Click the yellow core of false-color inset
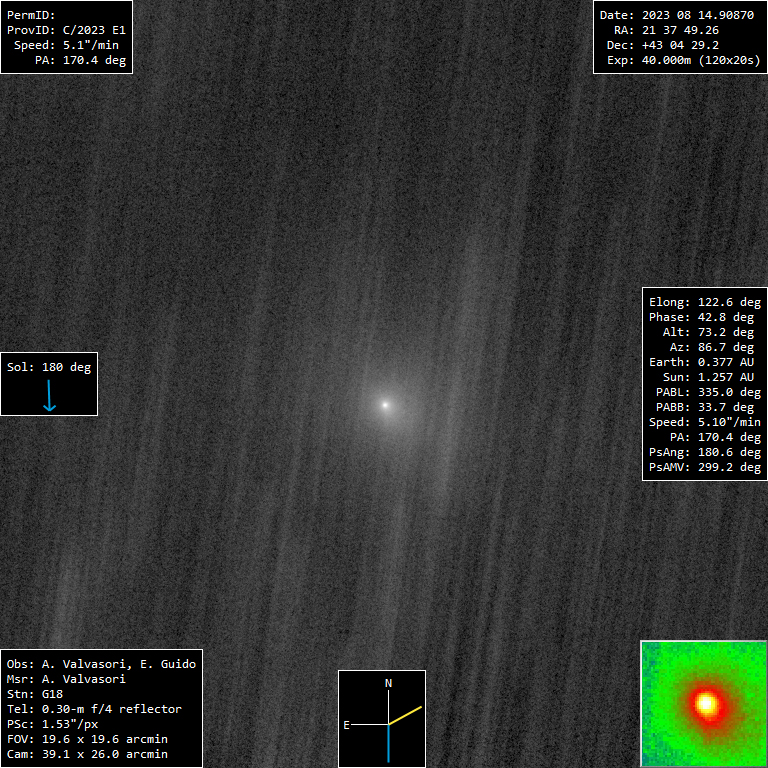 click(707, 704)
